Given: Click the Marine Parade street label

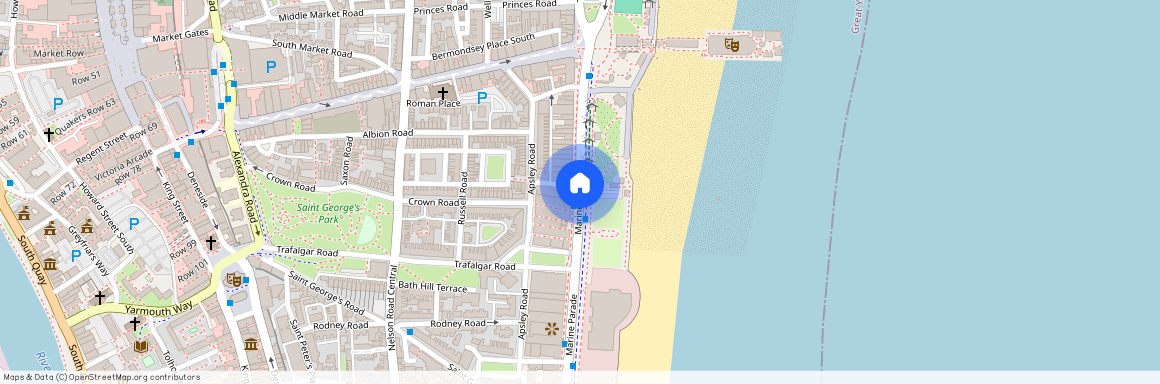Looking at the screenshot, I should coord(572,325).
